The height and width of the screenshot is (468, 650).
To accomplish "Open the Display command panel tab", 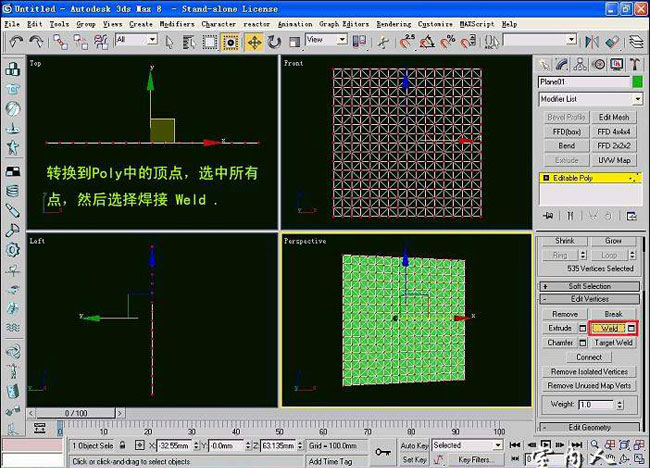I will point(617,64).
